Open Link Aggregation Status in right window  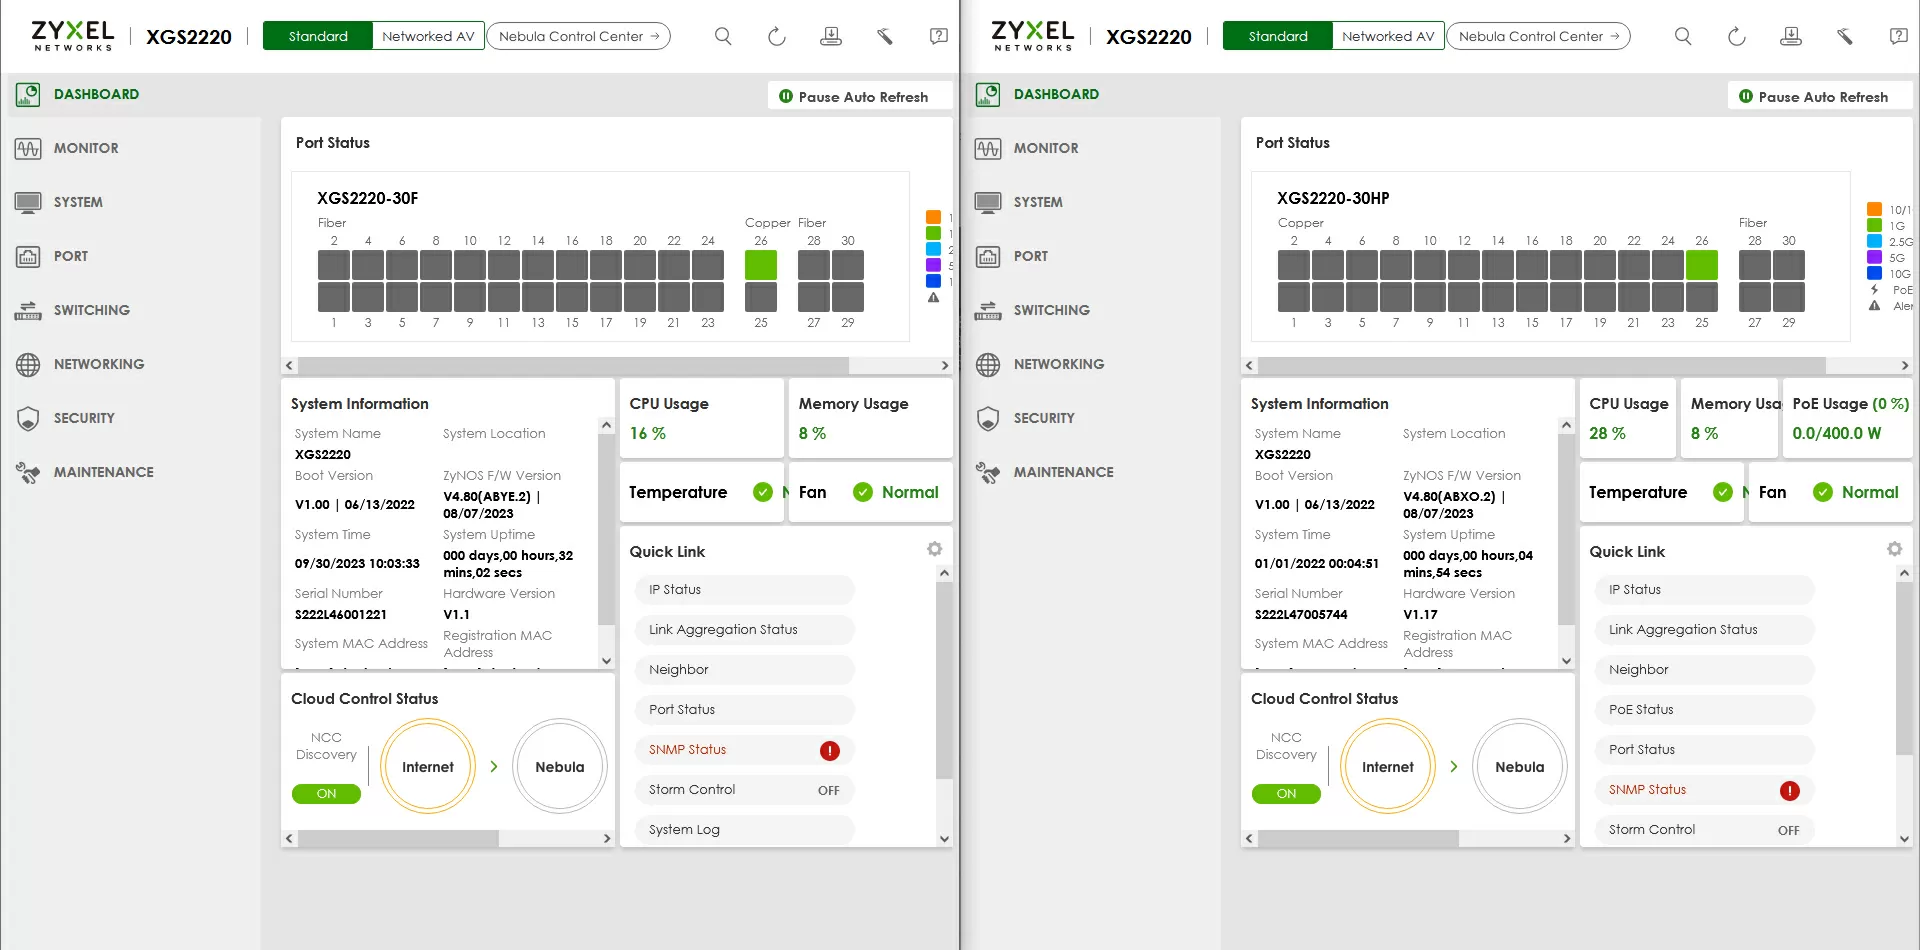point(1705,630)
